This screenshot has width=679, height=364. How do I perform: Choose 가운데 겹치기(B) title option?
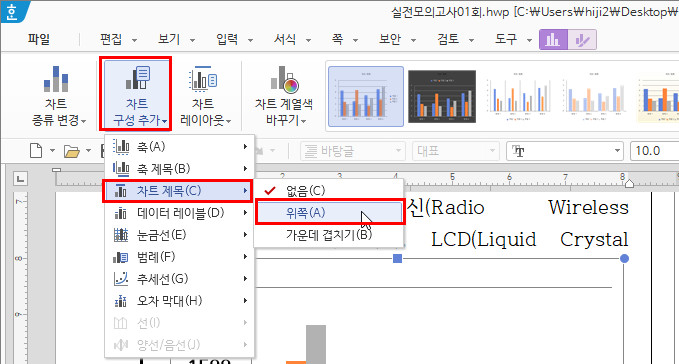329,235
